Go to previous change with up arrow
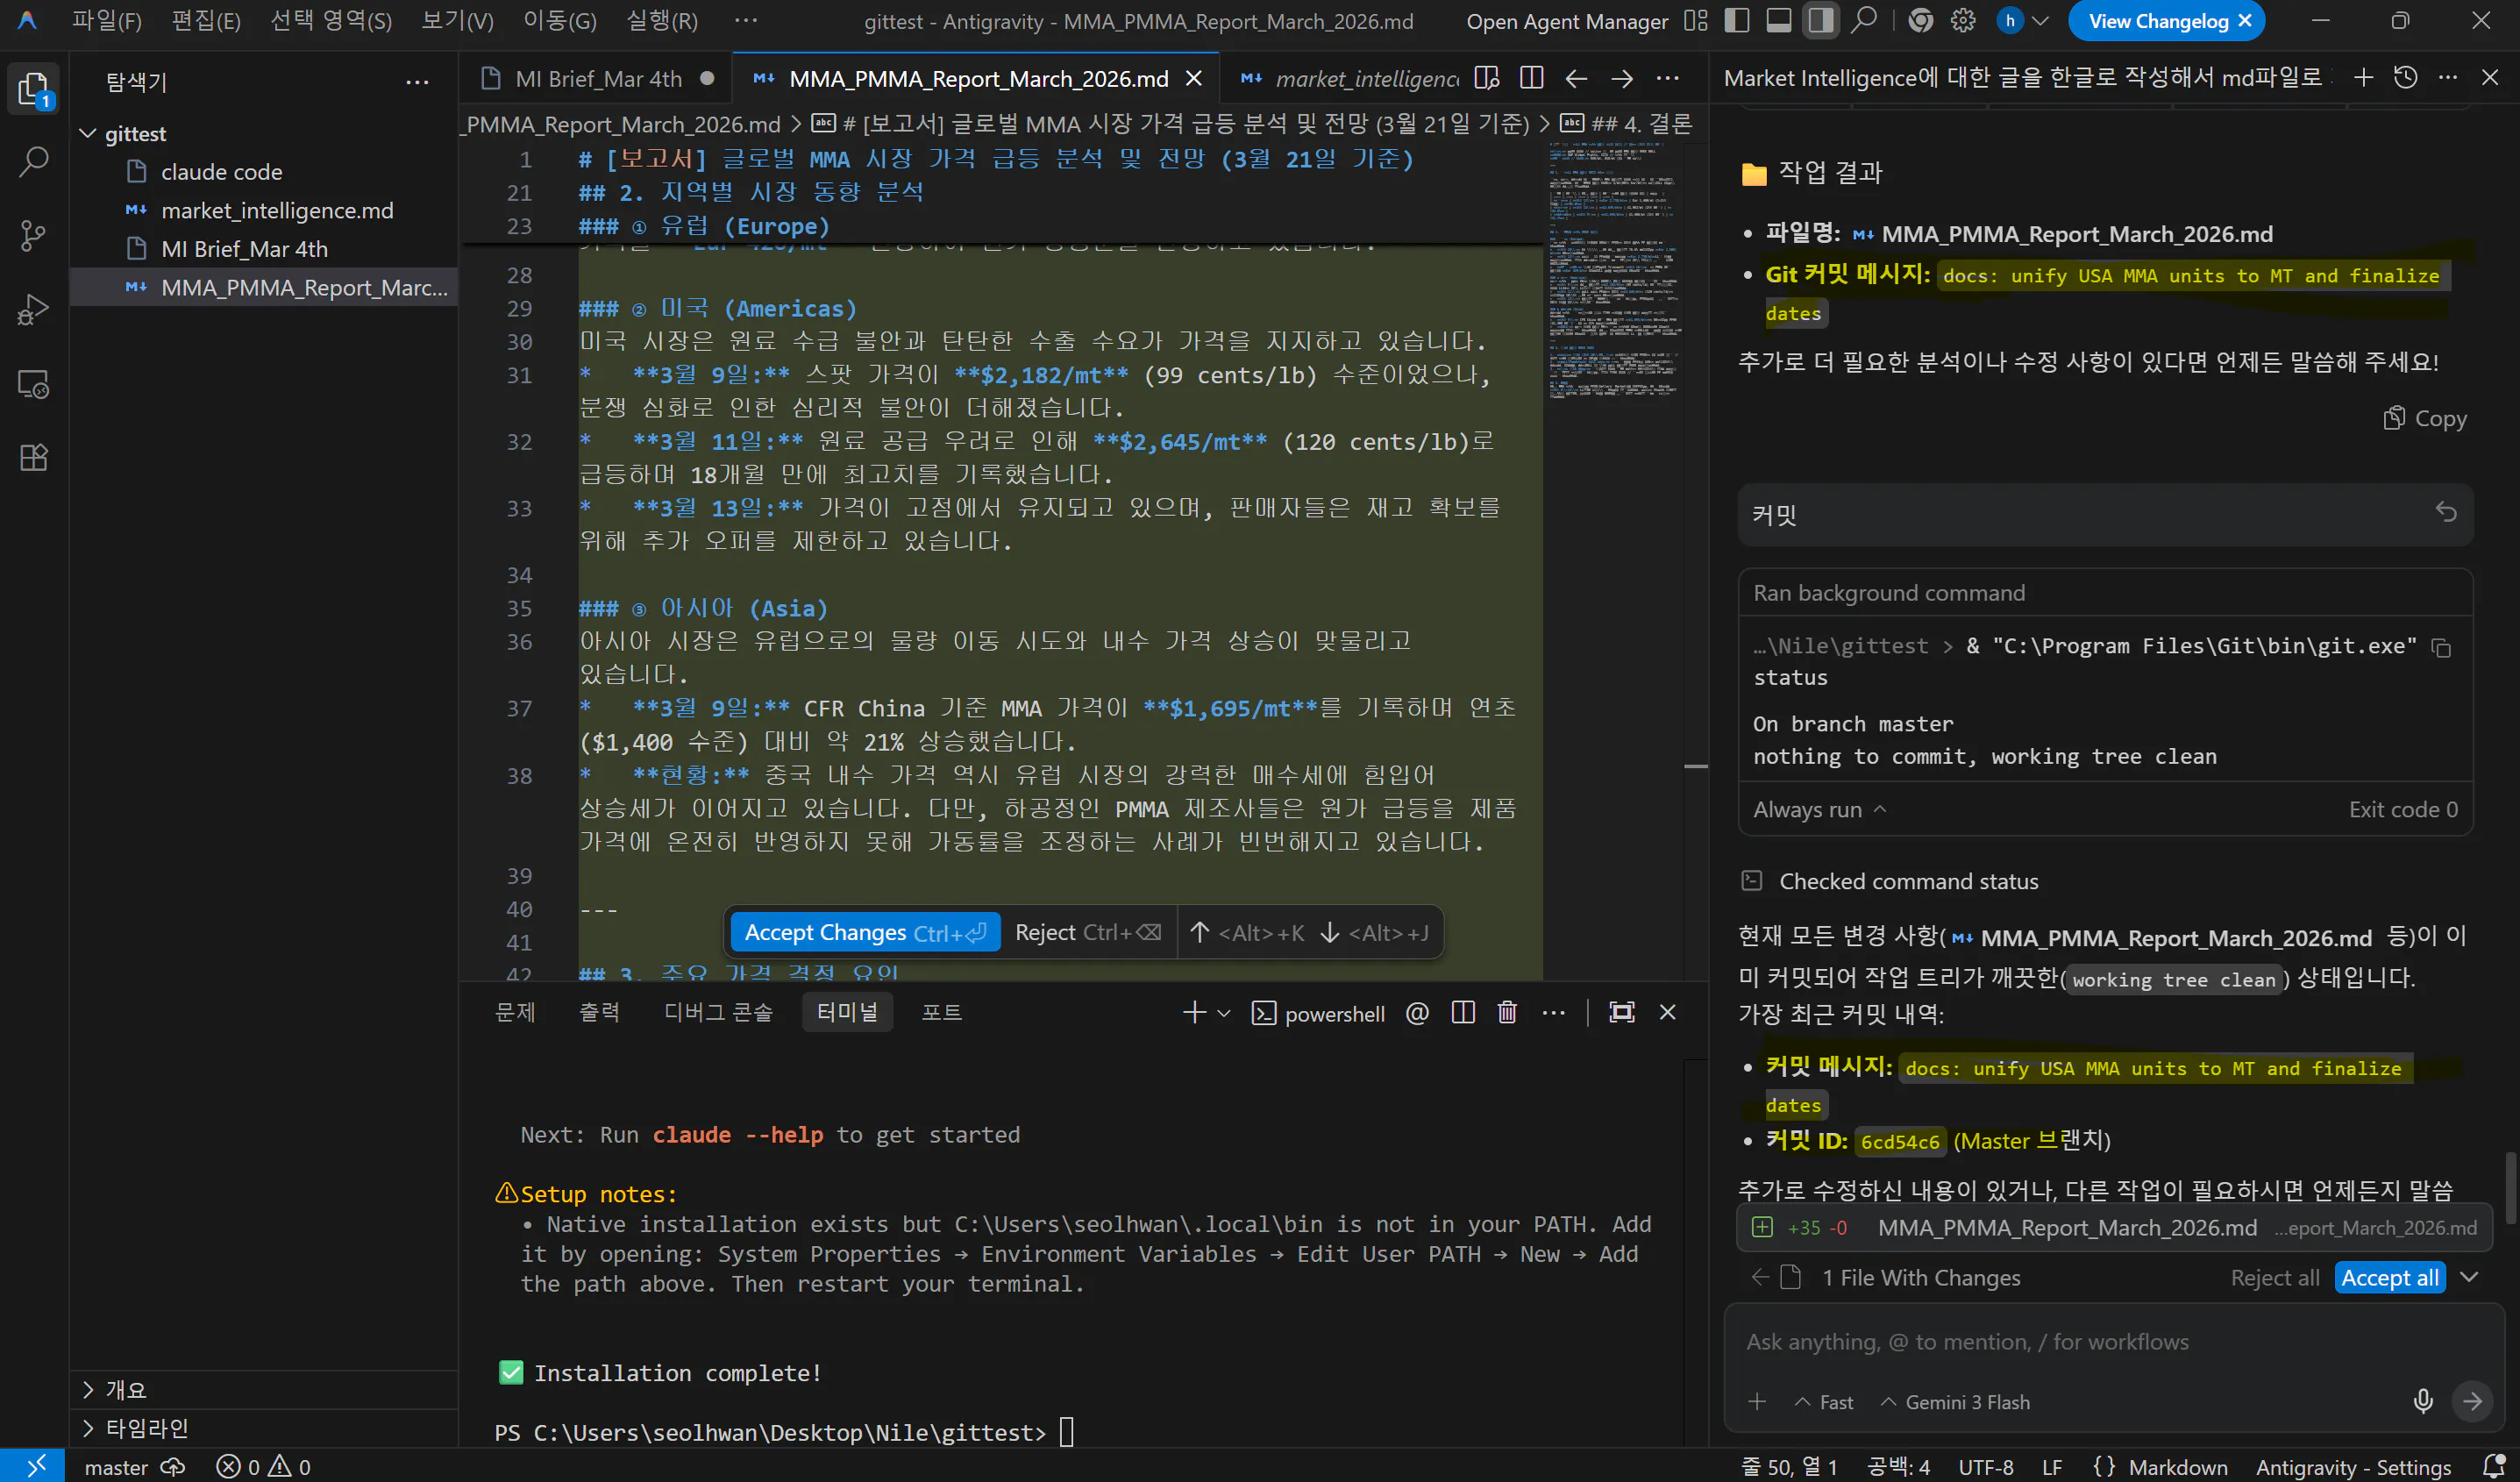Image resolution: width=2520 pixels, height=1482 pixels. 1200,932
